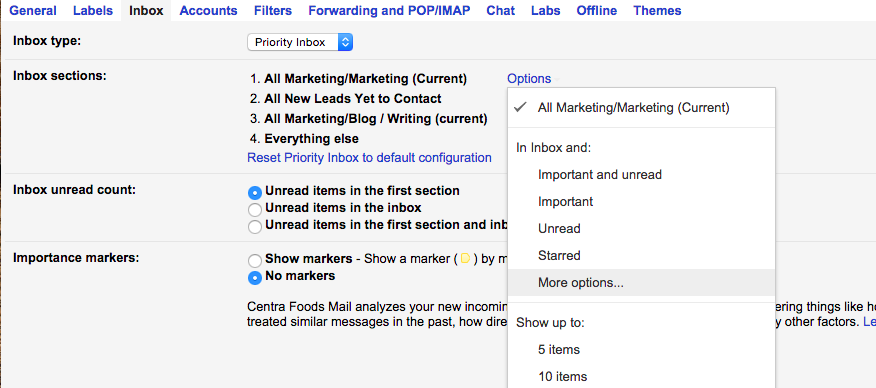Open Forwarding and POP/IMAP tab

pyautogui.click(x=389, y=11)
